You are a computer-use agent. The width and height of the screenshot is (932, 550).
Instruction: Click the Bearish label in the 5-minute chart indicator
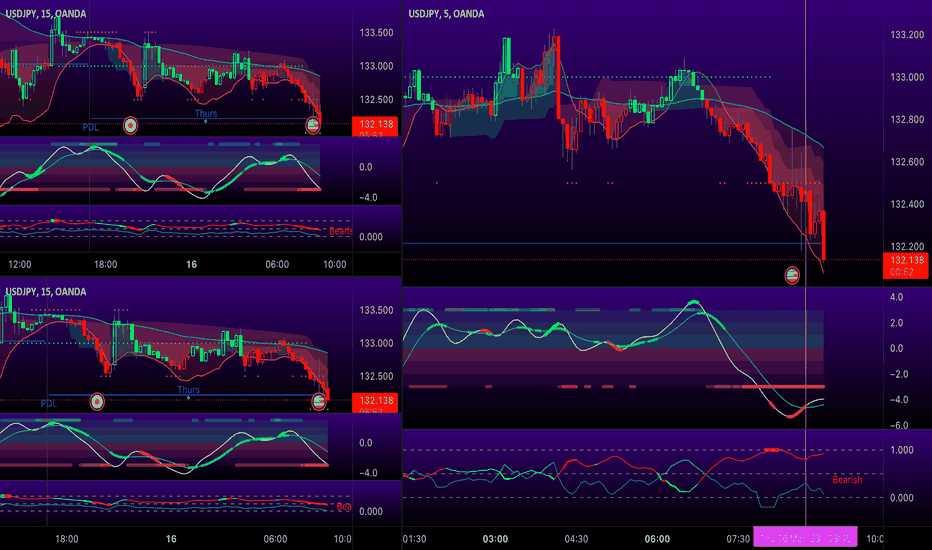(x=847, y=480)
